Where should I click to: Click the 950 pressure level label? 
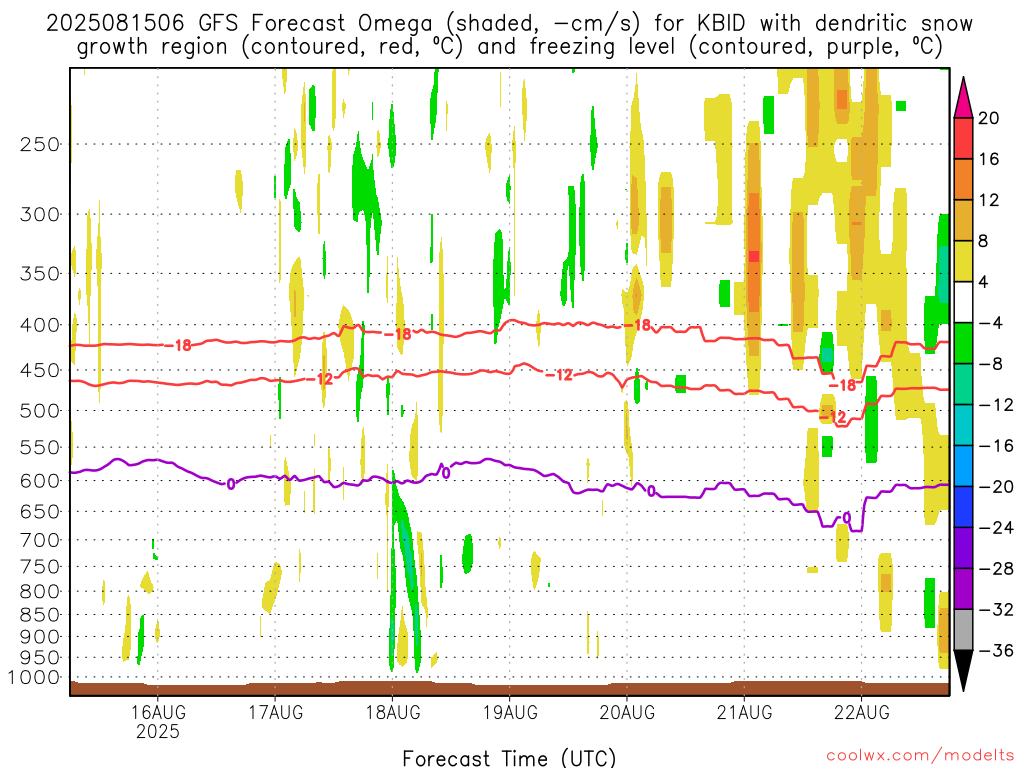[x=40, y=658]
